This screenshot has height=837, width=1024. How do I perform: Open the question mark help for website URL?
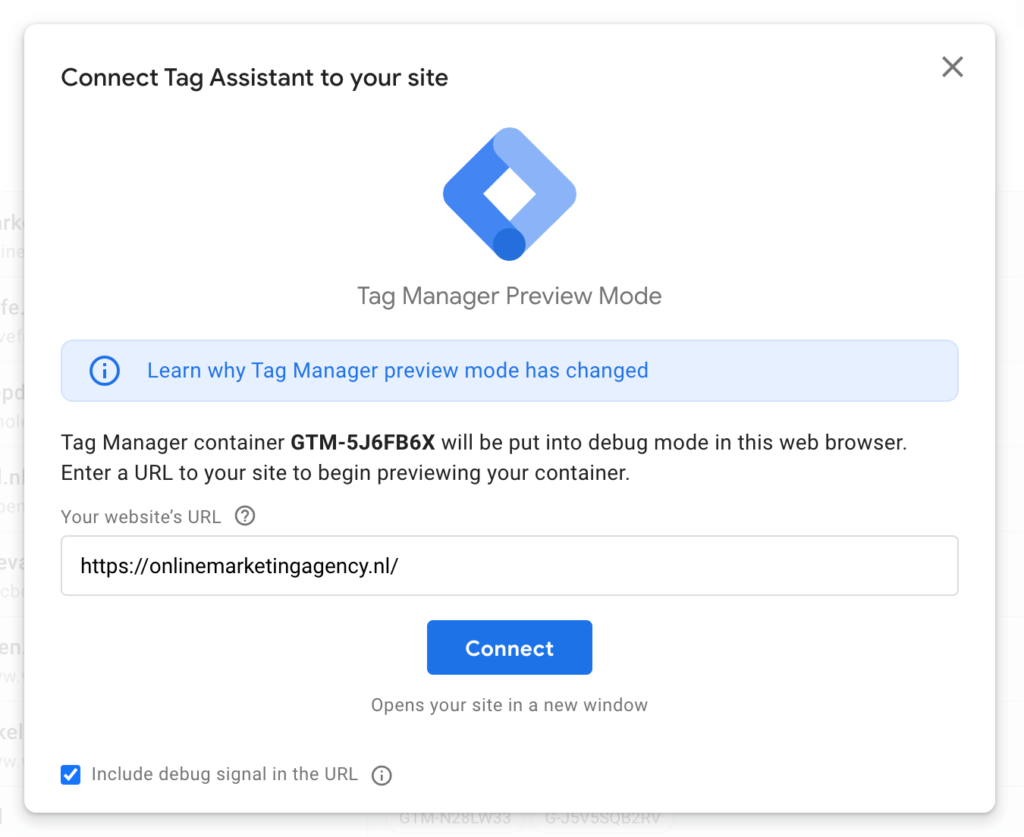click(245, 517)
